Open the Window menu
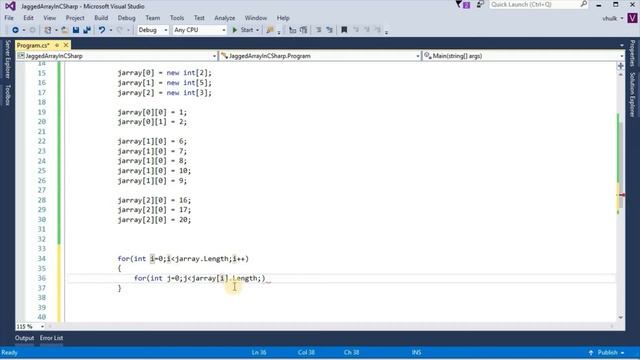640x360 pixels. (x=256, y=18)
